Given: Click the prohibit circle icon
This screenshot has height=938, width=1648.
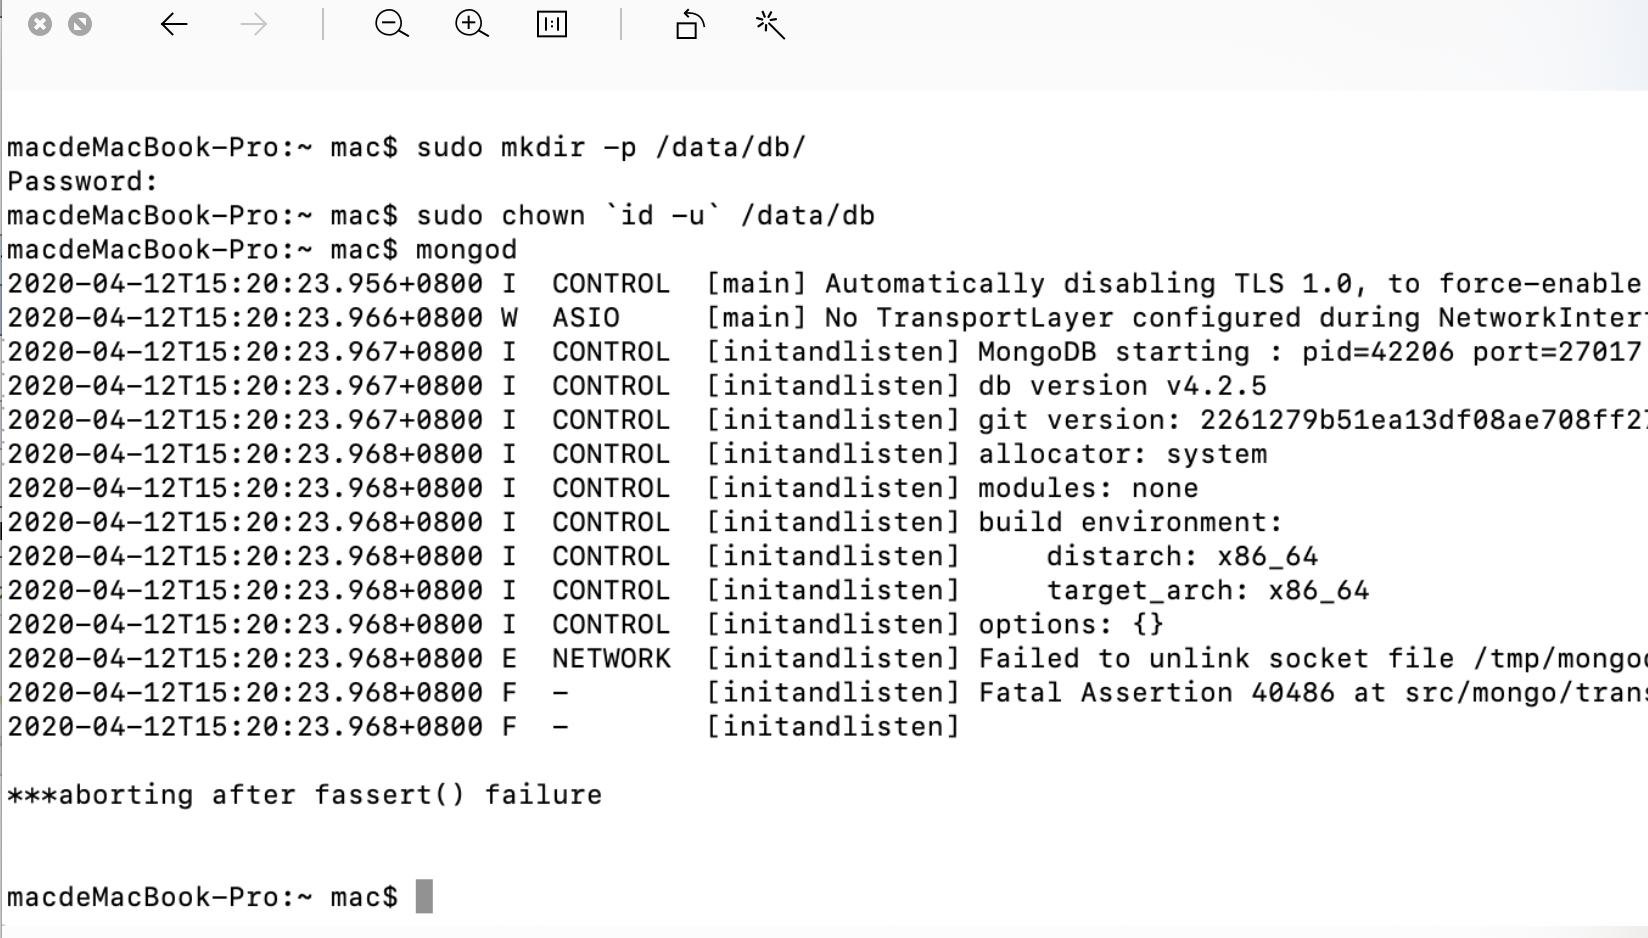Looking at the screenshot, I should 78,24.
